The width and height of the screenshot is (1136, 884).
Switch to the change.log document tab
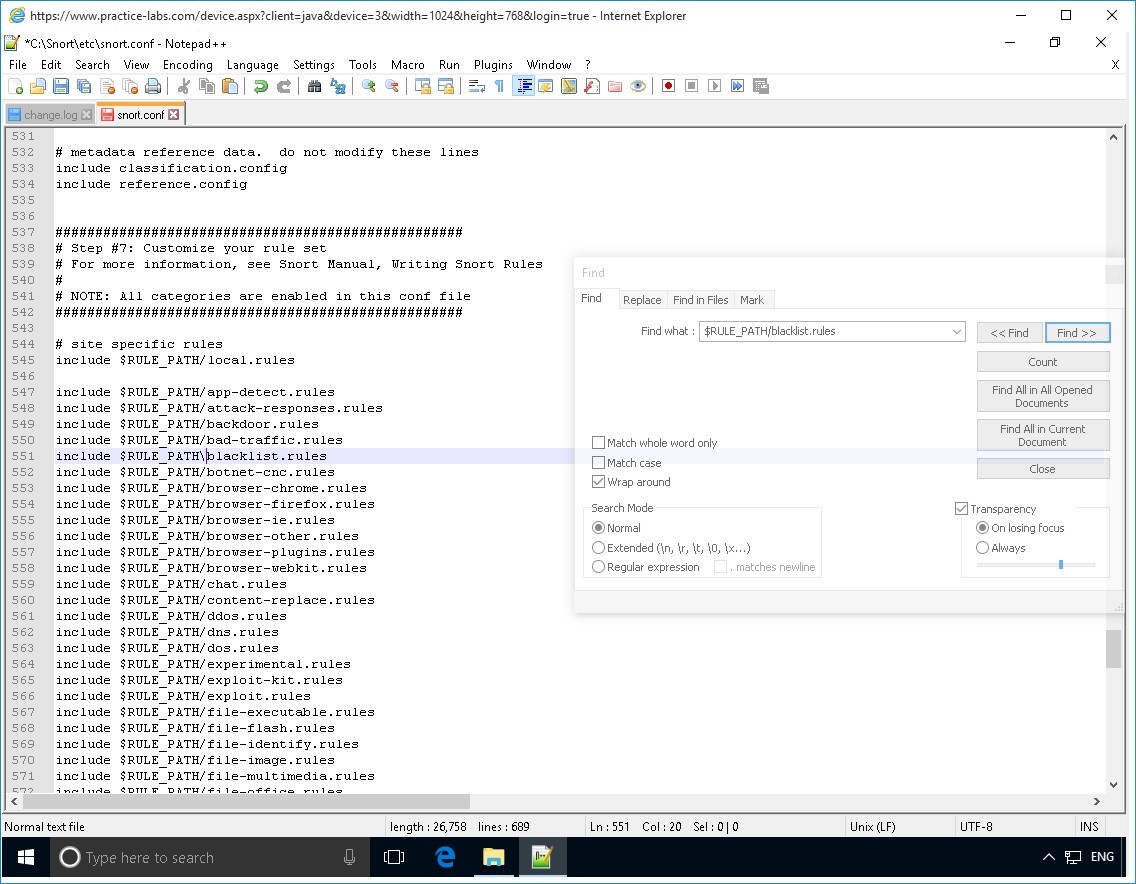coord(50,115)
